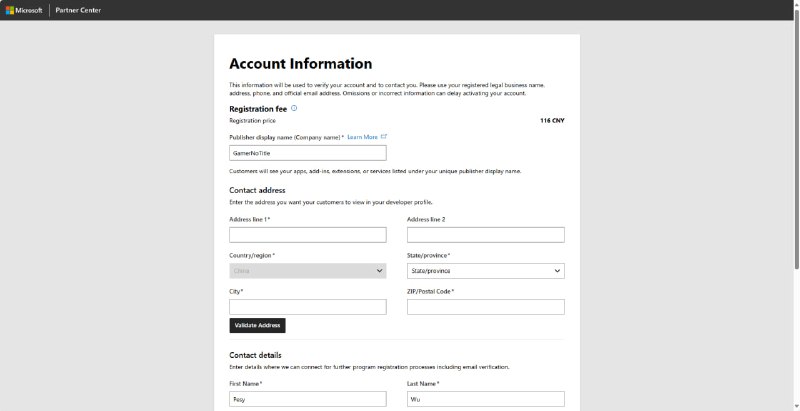Image resolution: width=800 pixels, height=411 pixels.
Task: Open the Learn More link
Action: point(362,137)
